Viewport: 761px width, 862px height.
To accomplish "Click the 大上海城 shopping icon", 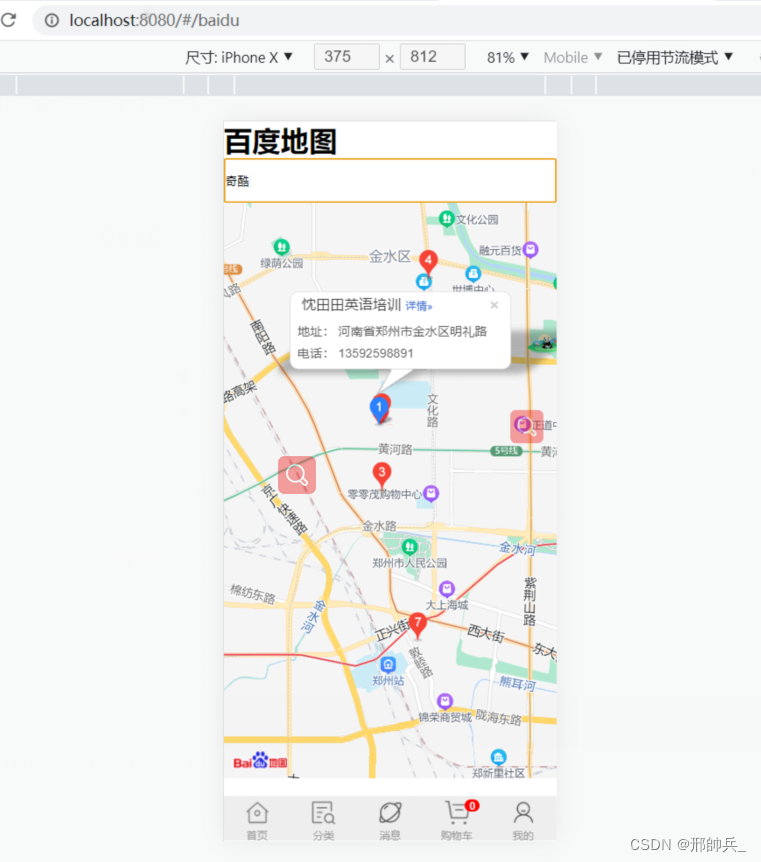I will (x=447, y=589).
